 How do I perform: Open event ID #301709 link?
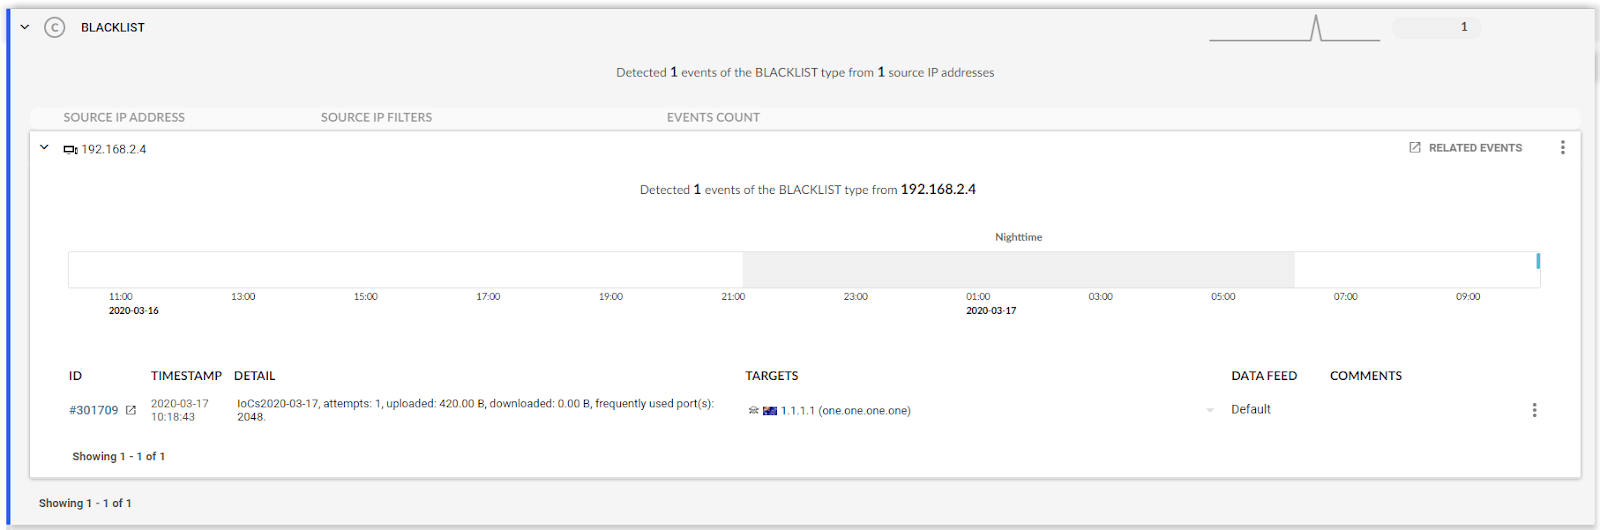pyautogui.click(x=93, y=410)
